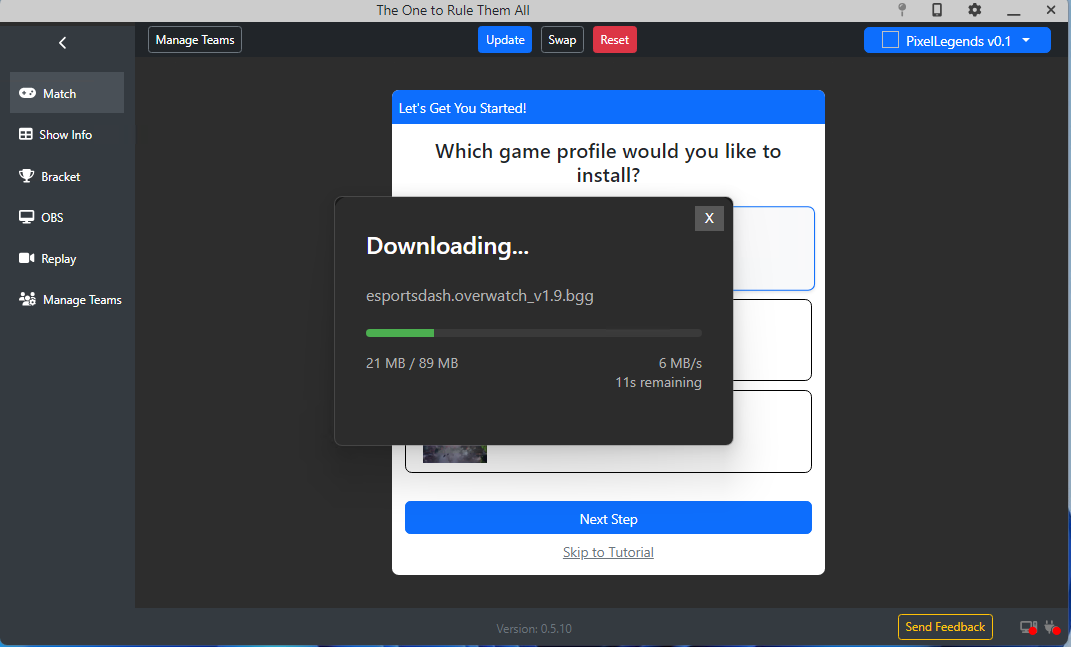Open the Show Info panel
This screenshot has height=647, width=1071.
tap(66, 134)
